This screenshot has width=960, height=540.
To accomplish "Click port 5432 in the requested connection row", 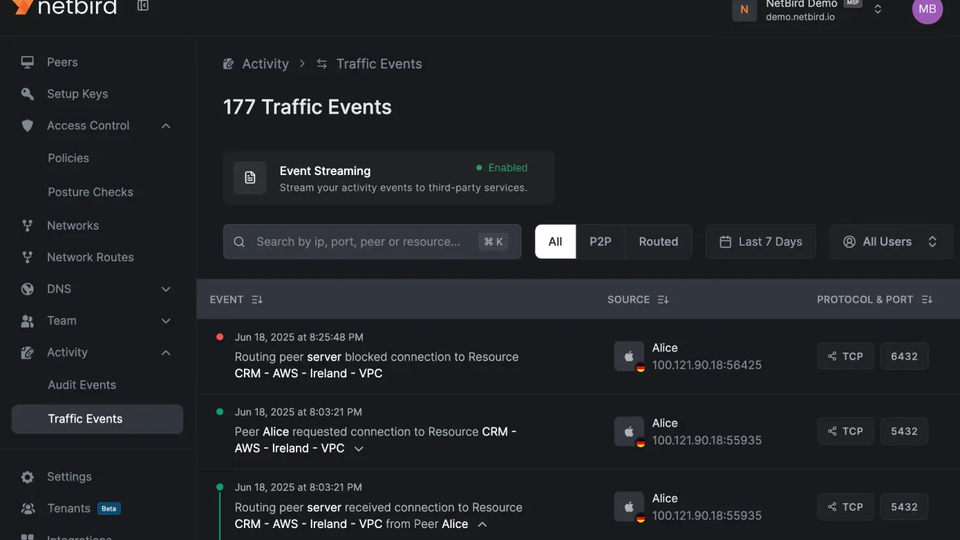I will [904, 432].
